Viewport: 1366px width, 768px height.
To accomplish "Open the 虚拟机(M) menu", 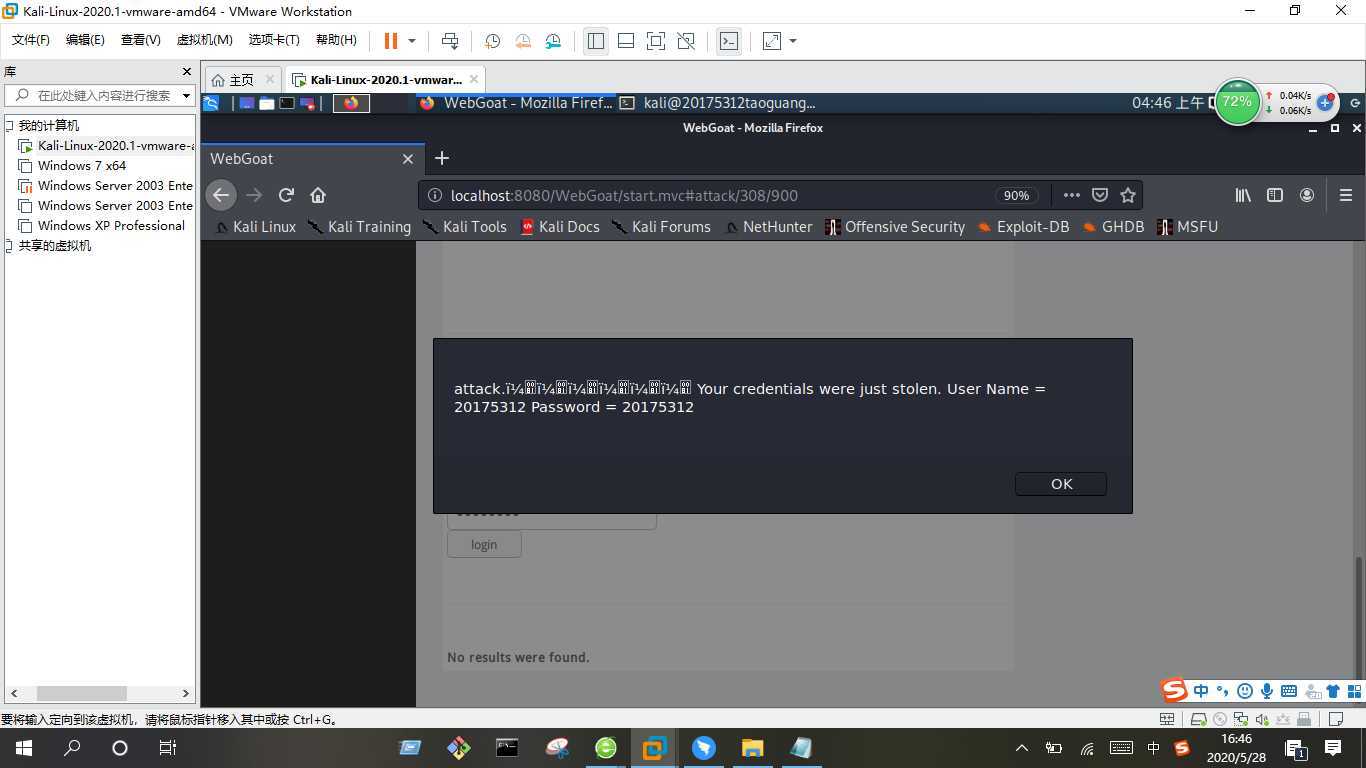I will [x=204, y=40].
